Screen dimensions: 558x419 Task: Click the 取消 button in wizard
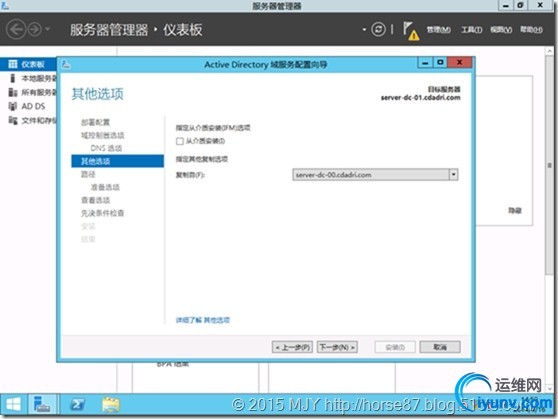(440, 347)
